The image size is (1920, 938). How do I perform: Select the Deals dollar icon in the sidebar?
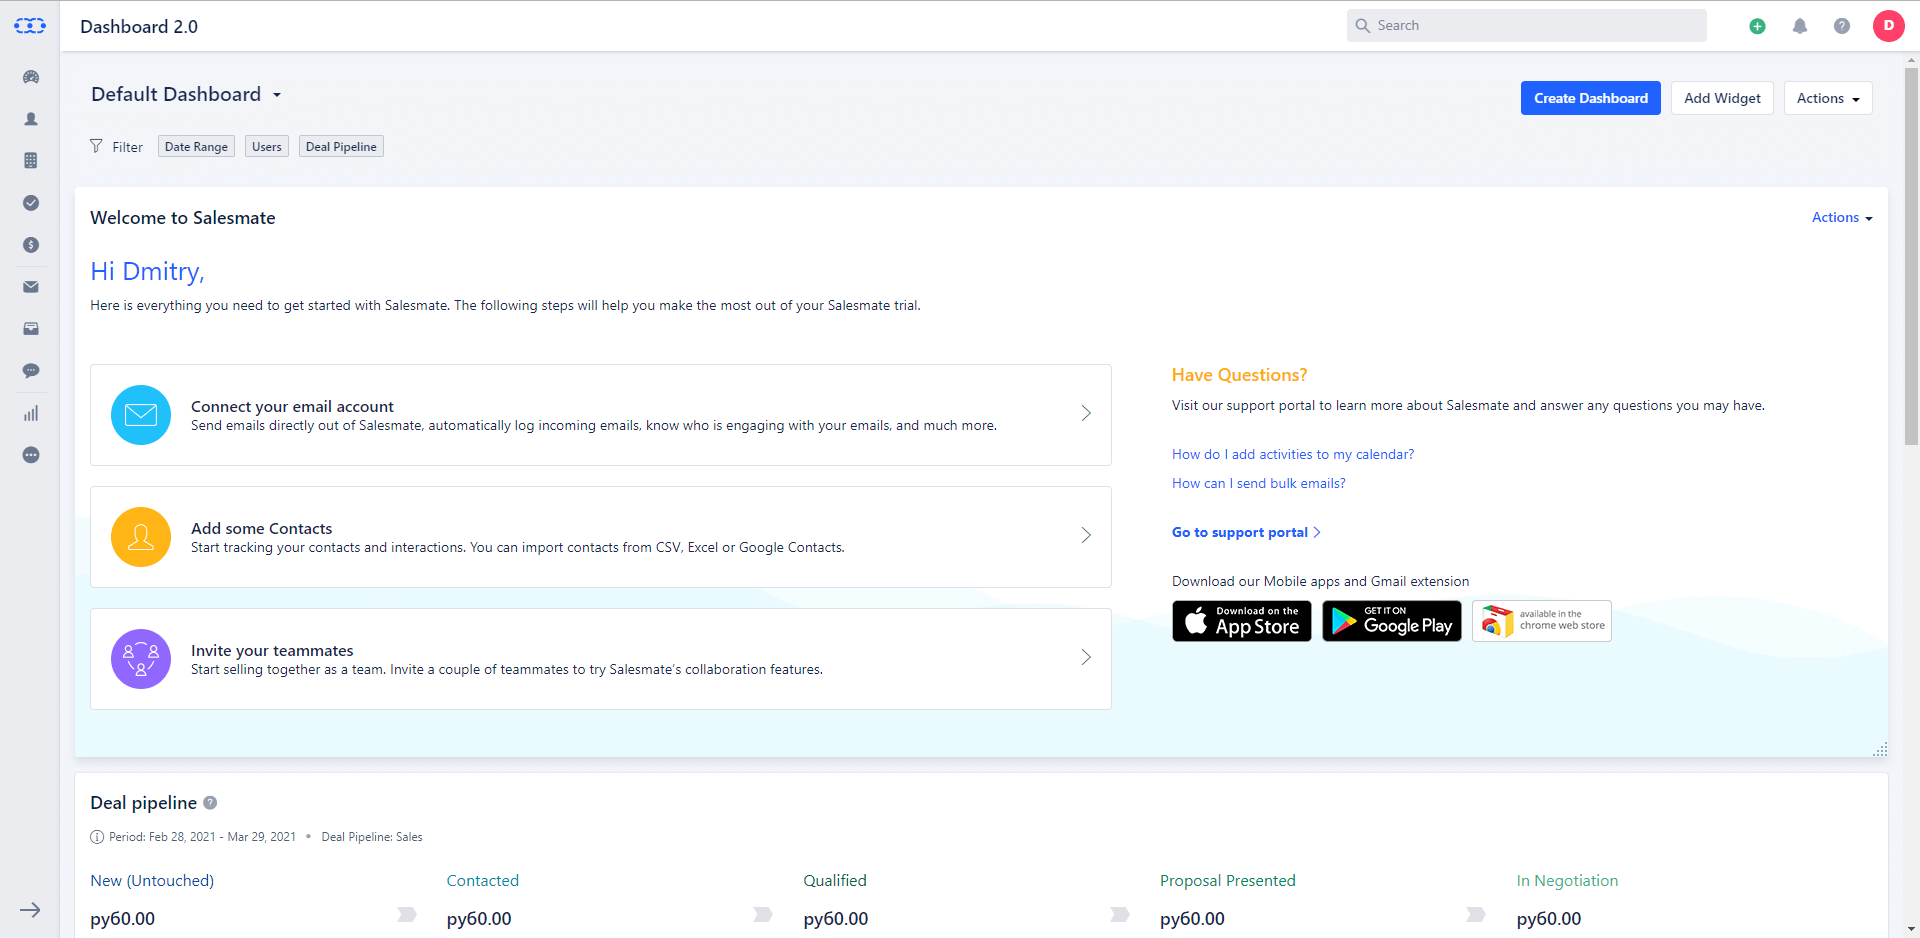tap(31, 245)
